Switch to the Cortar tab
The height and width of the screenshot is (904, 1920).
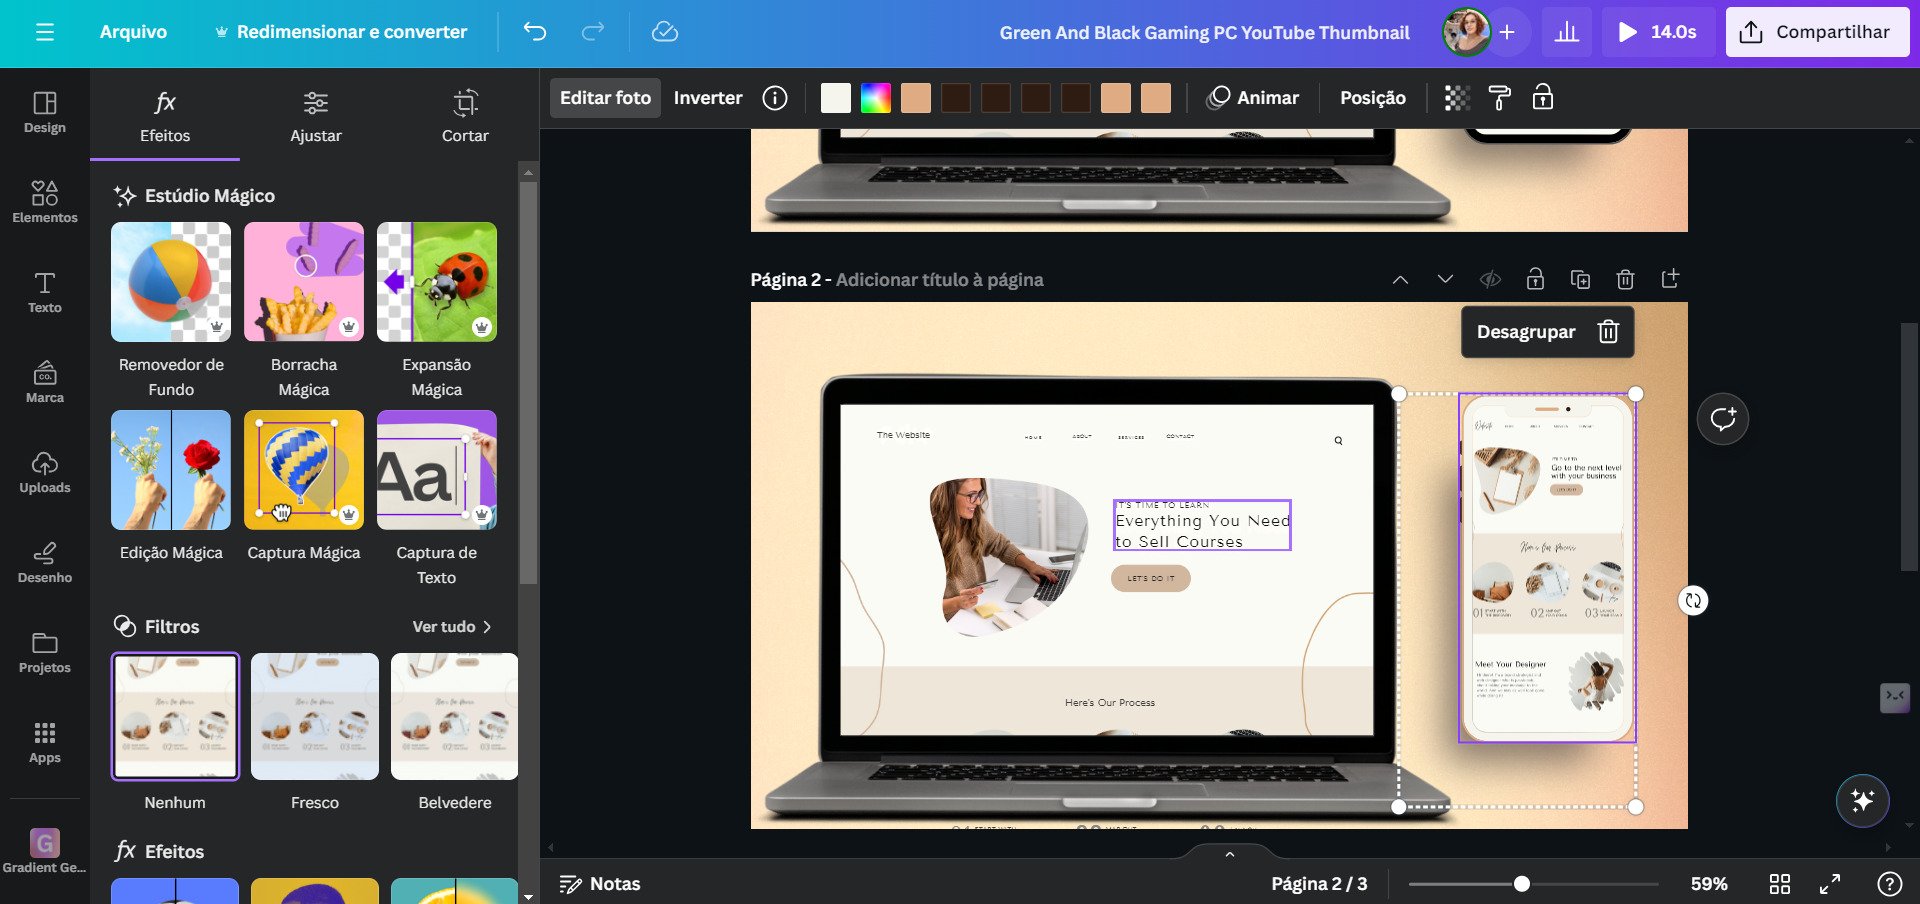465,117
